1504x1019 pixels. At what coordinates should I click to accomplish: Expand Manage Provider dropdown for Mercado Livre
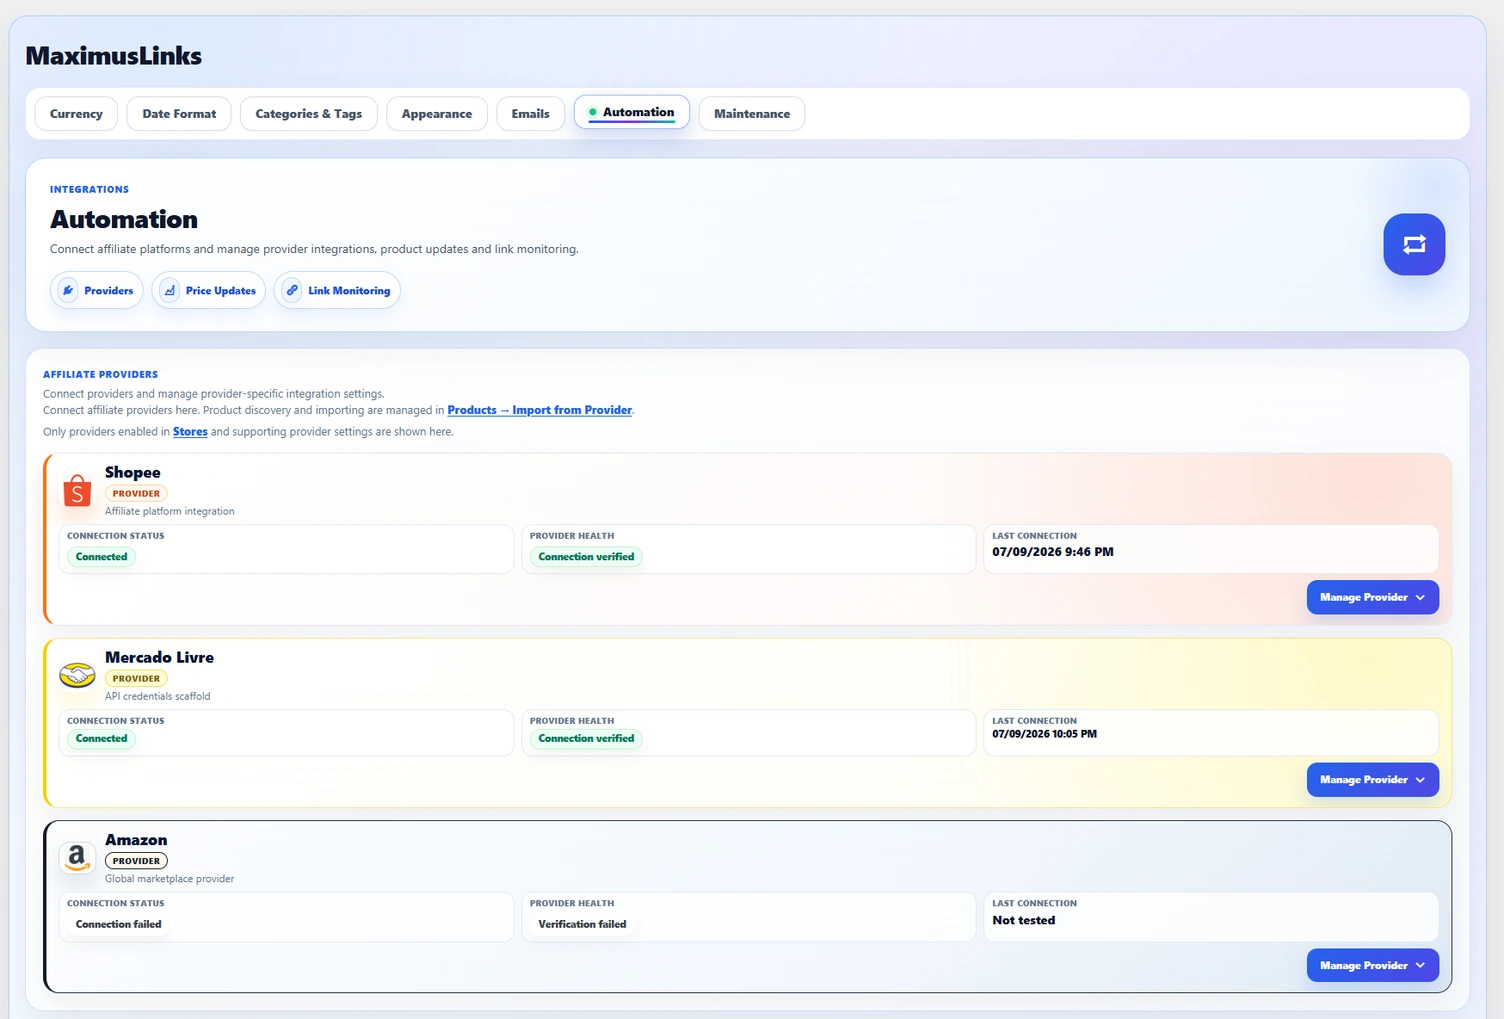1372,779
